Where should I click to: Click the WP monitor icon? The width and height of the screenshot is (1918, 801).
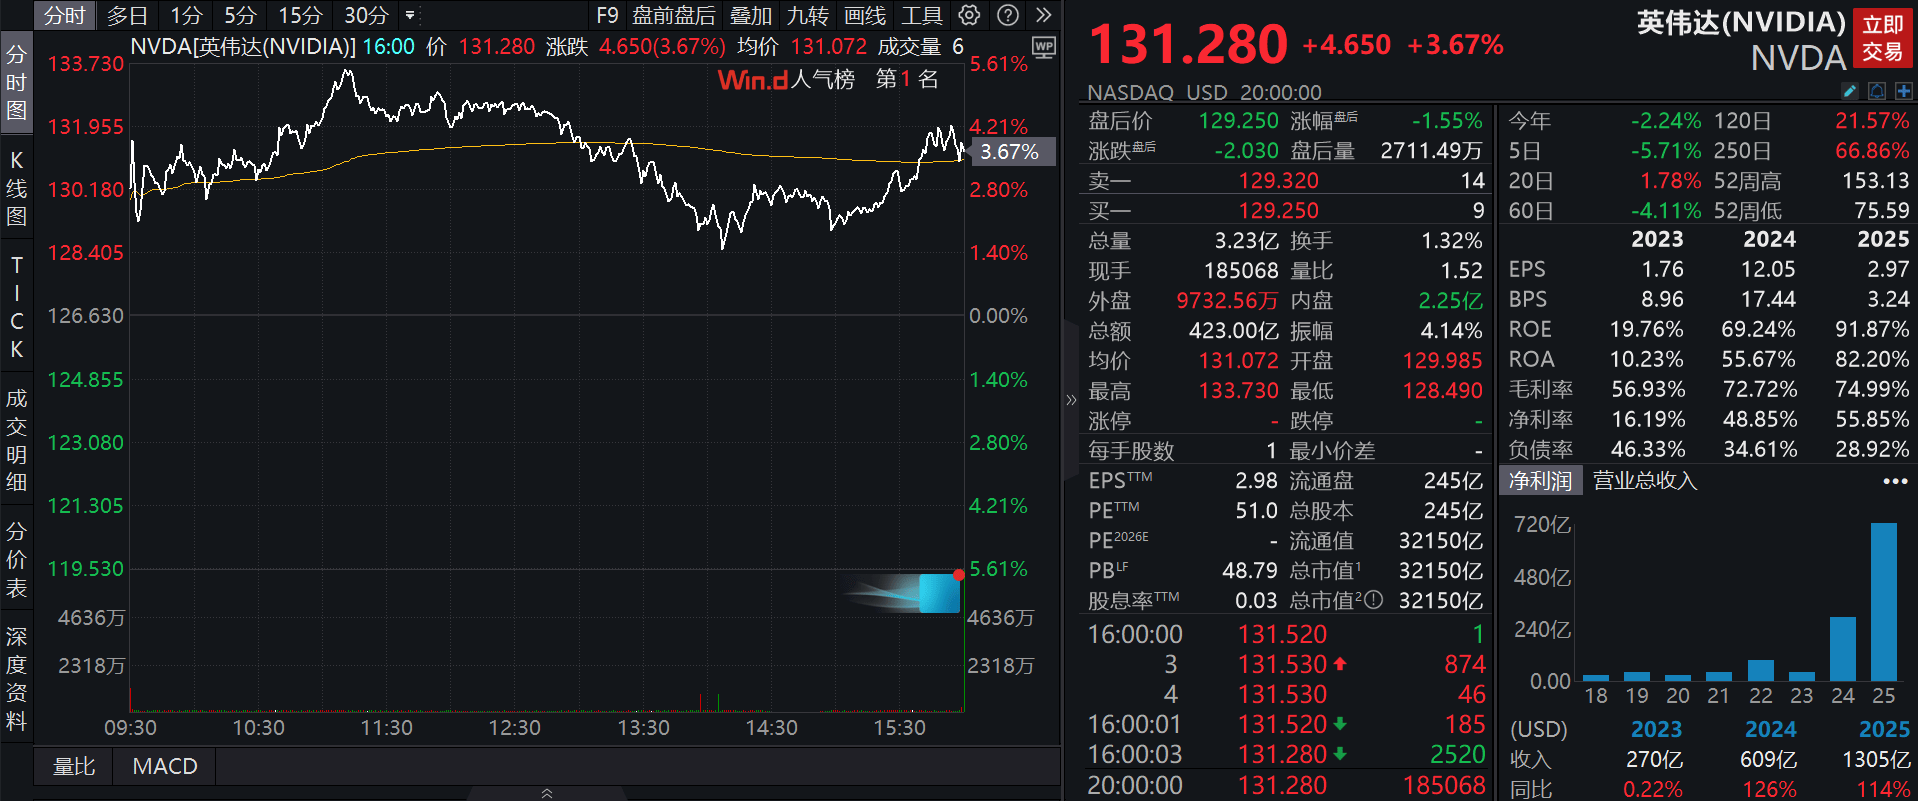coord(1044,47)
